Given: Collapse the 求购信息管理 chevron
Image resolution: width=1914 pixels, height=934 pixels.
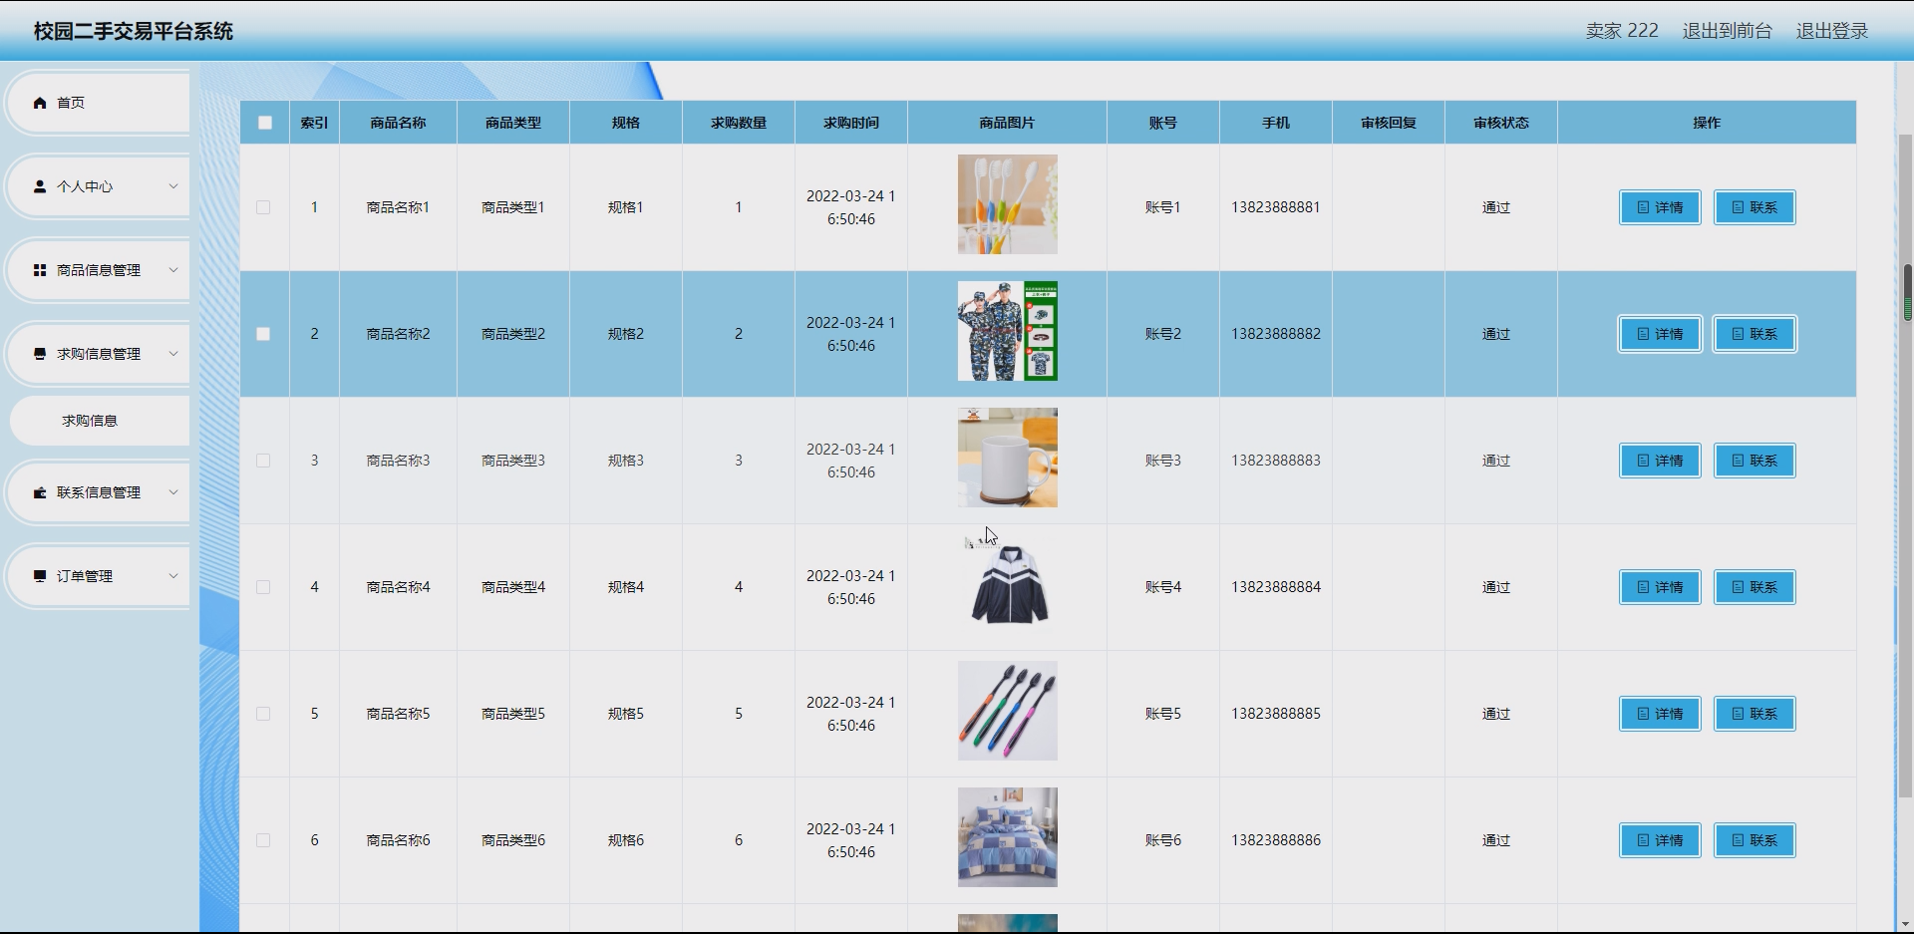Looking at the screenshot, I should coord(173,354).
